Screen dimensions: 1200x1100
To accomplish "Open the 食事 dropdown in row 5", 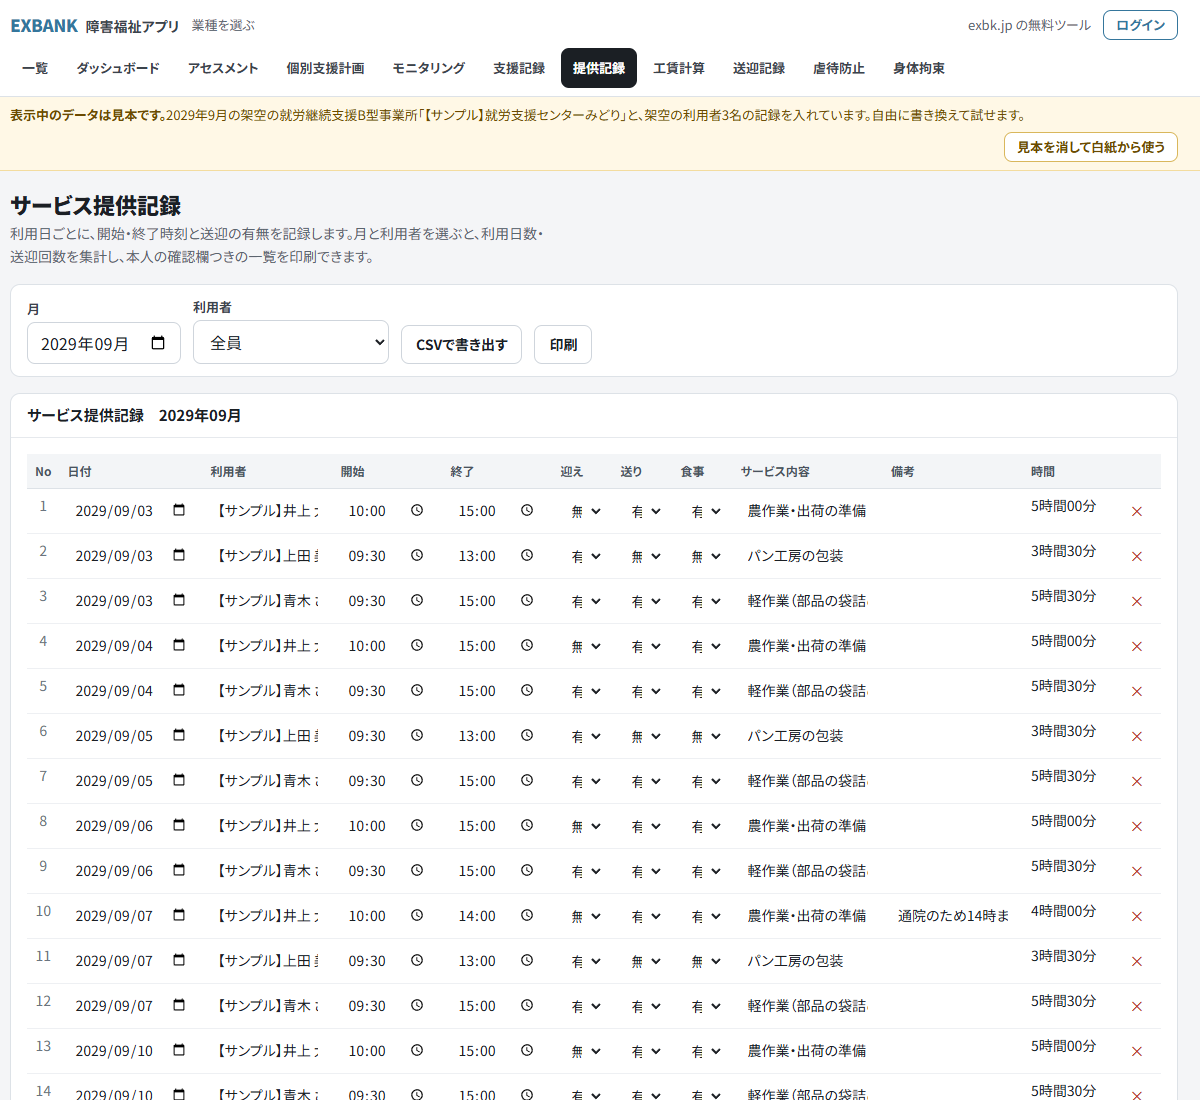I will [706, 691].
